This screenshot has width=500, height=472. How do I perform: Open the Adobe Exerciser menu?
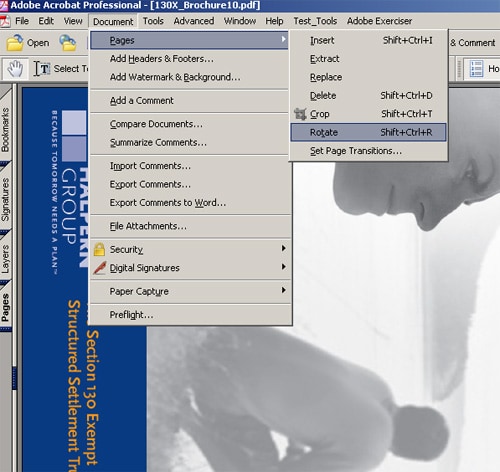379,21
